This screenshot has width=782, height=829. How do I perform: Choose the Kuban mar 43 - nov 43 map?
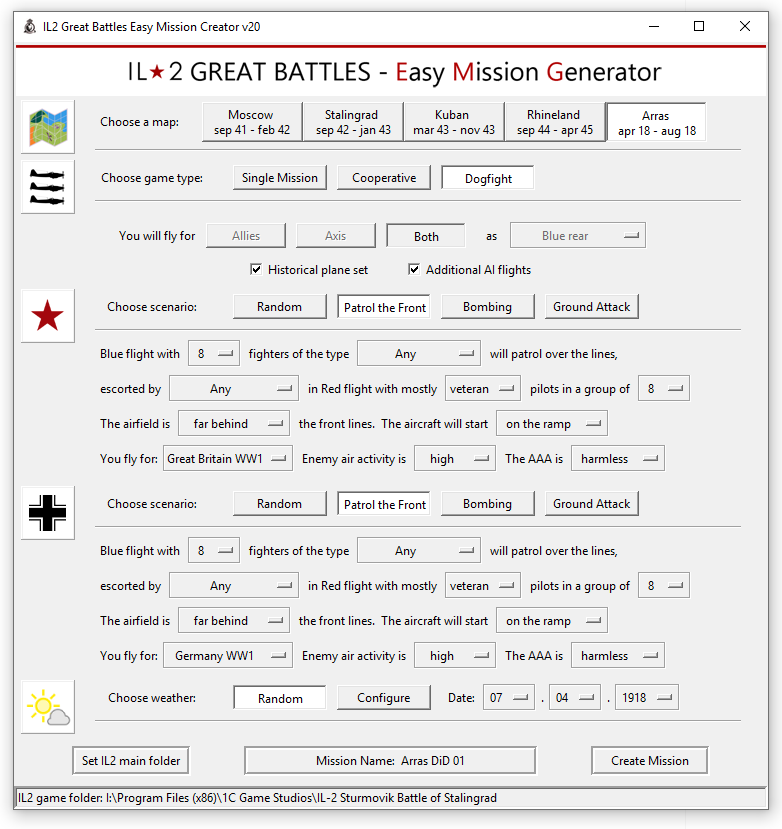point(454,122)
